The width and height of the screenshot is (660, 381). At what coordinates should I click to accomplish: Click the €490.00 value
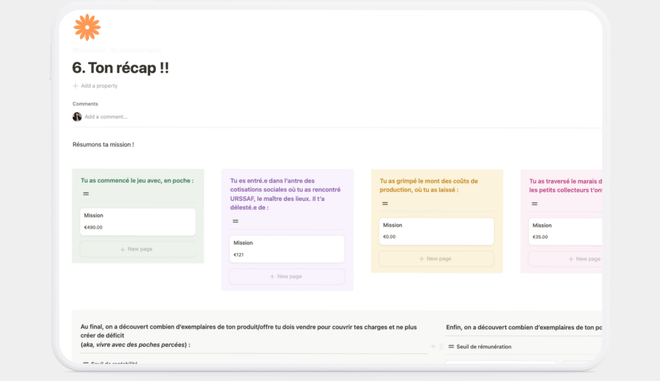click(x=93, y=227)
